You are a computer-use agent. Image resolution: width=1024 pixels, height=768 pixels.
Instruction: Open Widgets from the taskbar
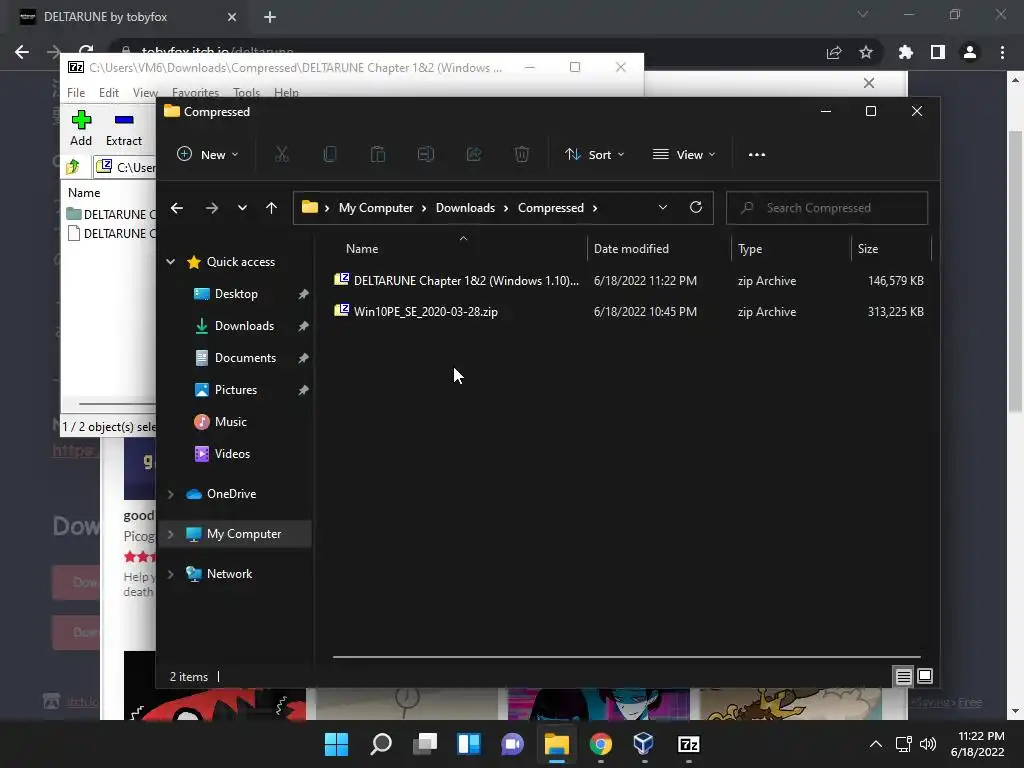pos(469,744)
